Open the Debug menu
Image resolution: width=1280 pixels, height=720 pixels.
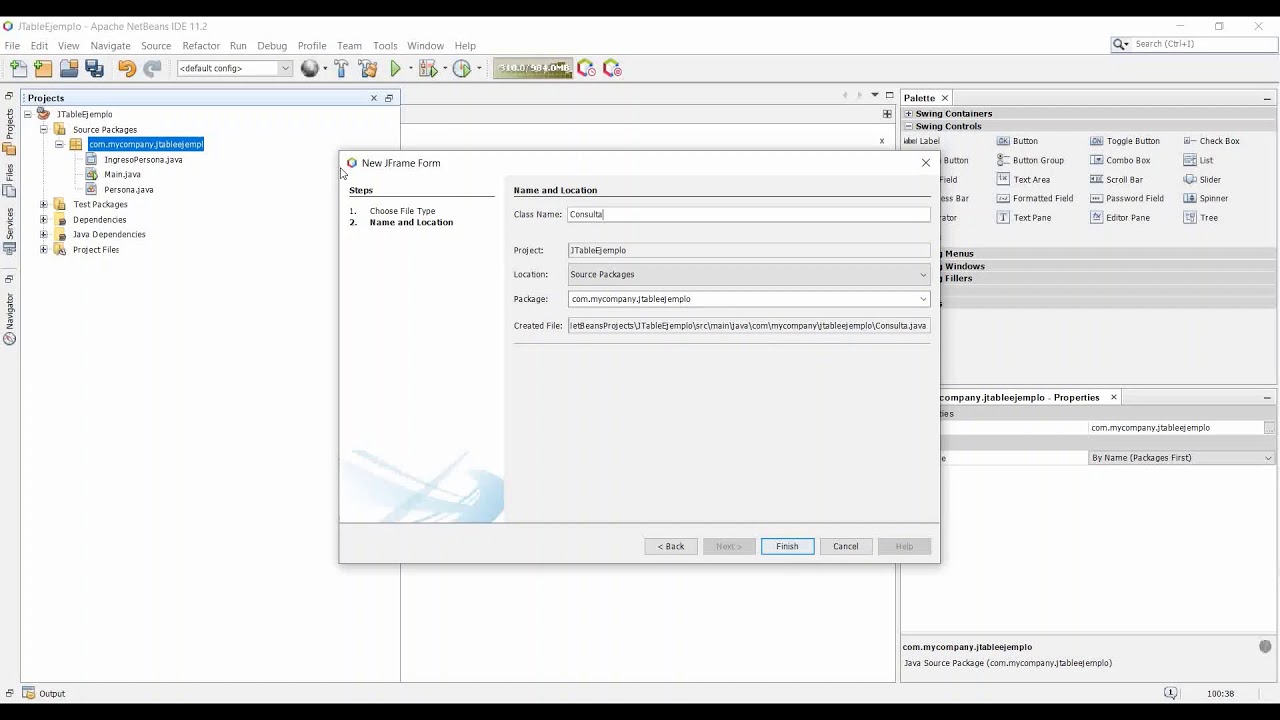point(272,45)
